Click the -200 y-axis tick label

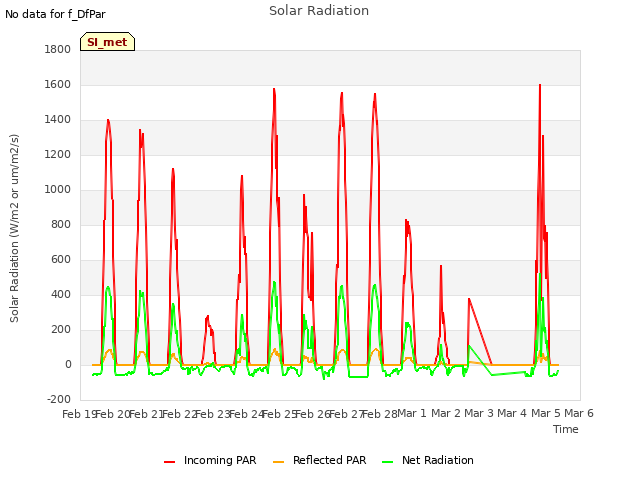pos(59,399)
